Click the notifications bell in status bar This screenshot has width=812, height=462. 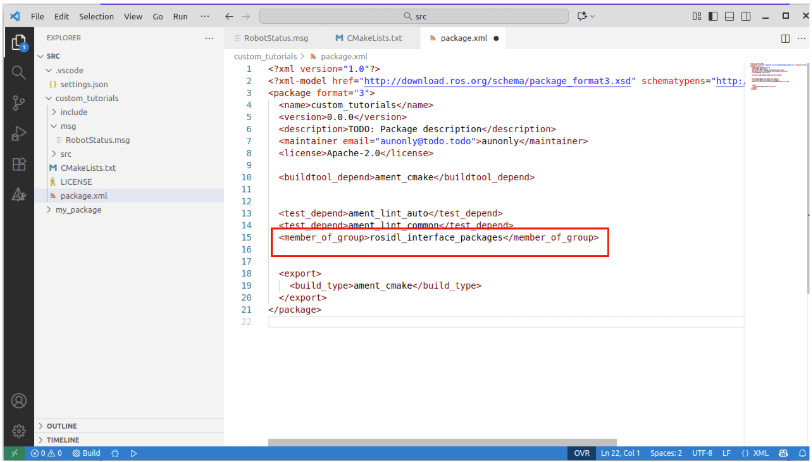(802, 453)
